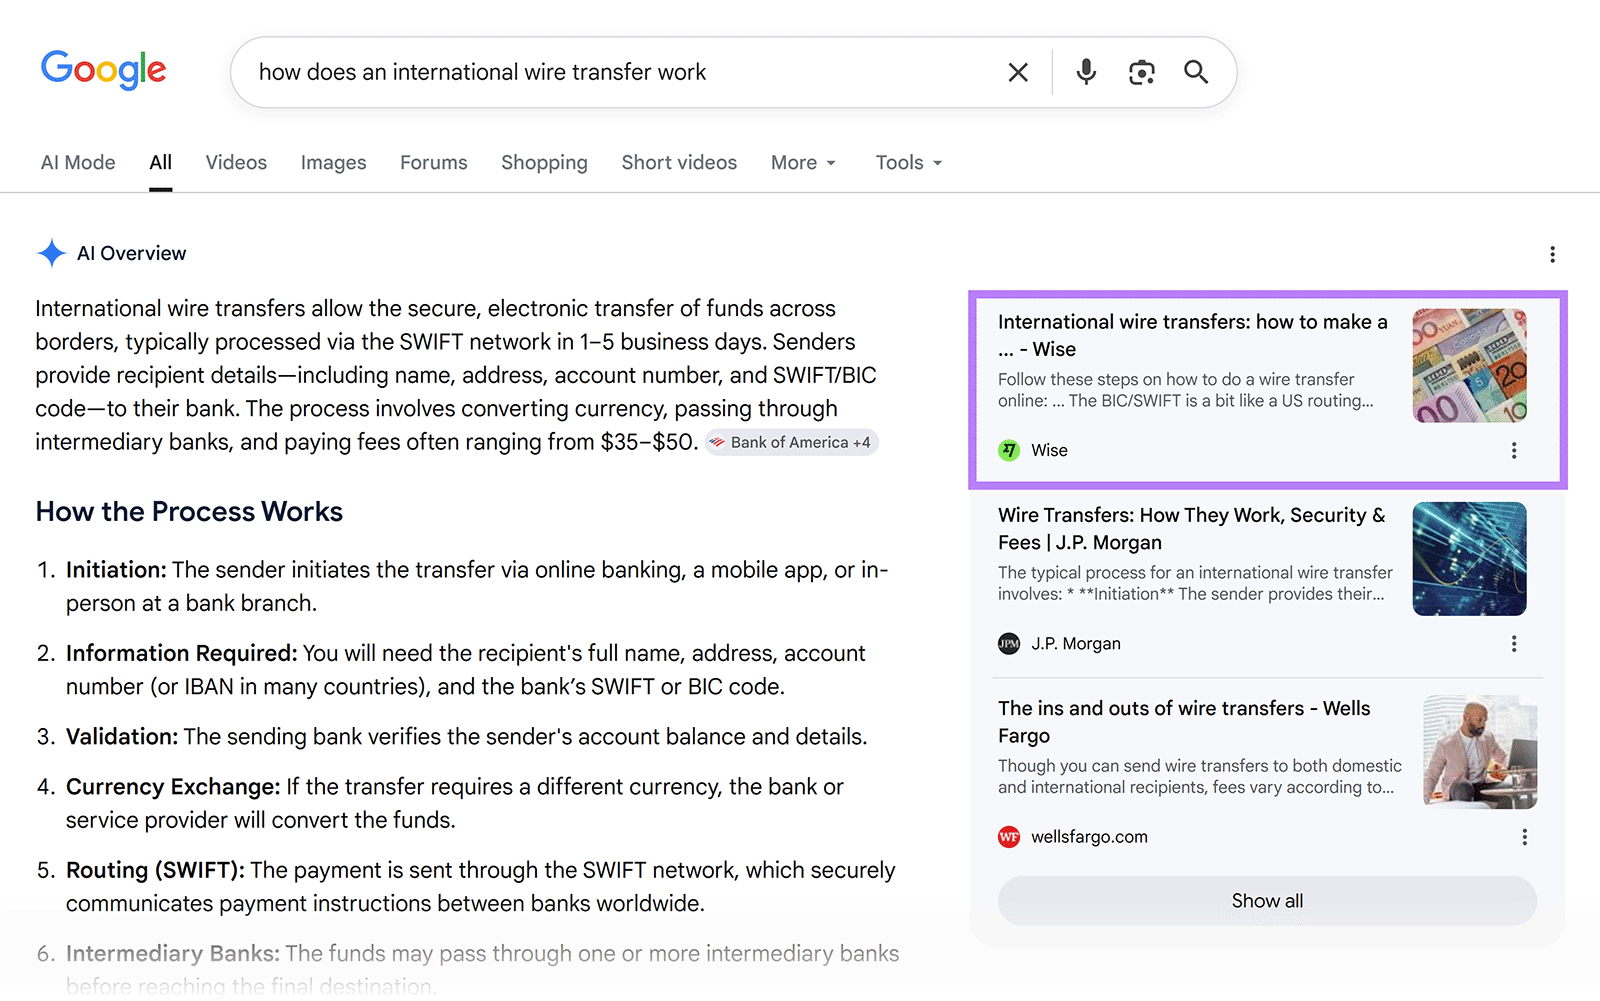
Task: Open the Images tab
Action: [x=333, y=162]
